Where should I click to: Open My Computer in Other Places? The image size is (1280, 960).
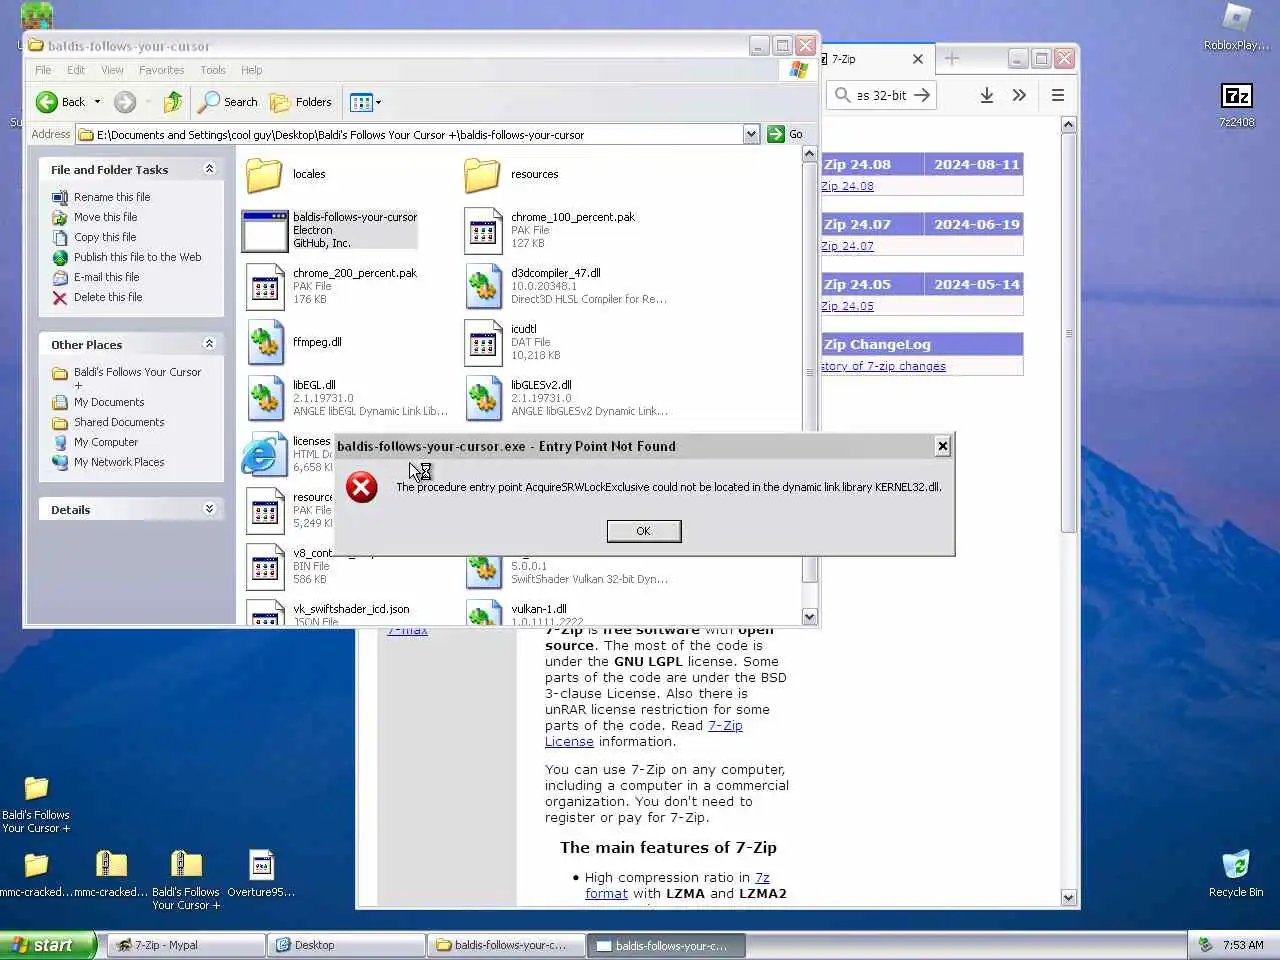click(x=106, y=442)
